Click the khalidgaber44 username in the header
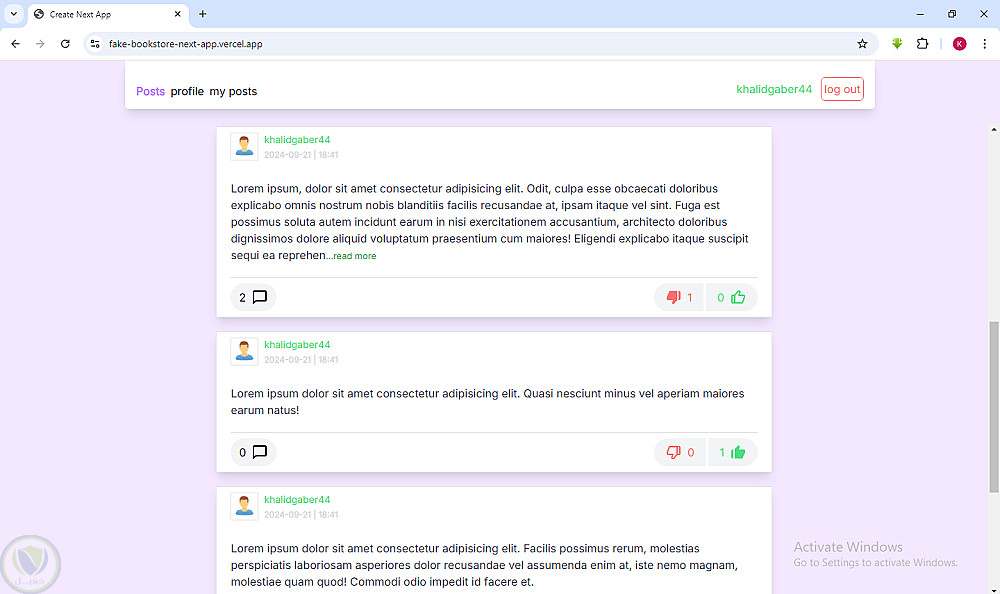This screenshot has width=1000, height=594. coord(774,89)
